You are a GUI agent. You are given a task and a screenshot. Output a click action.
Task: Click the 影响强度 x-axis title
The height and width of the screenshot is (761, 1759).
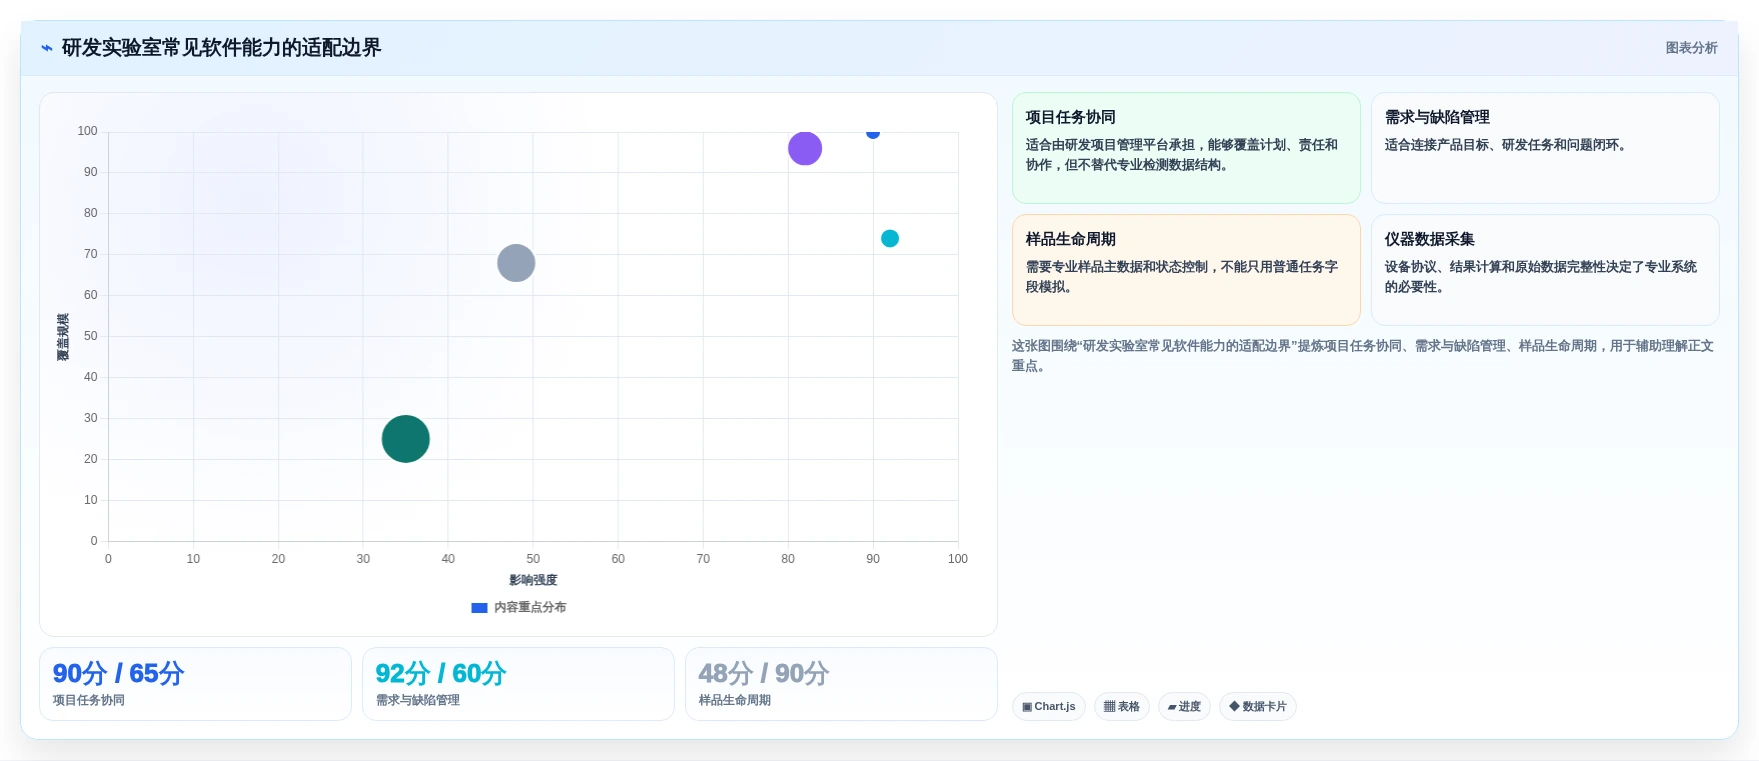point(533,580)
